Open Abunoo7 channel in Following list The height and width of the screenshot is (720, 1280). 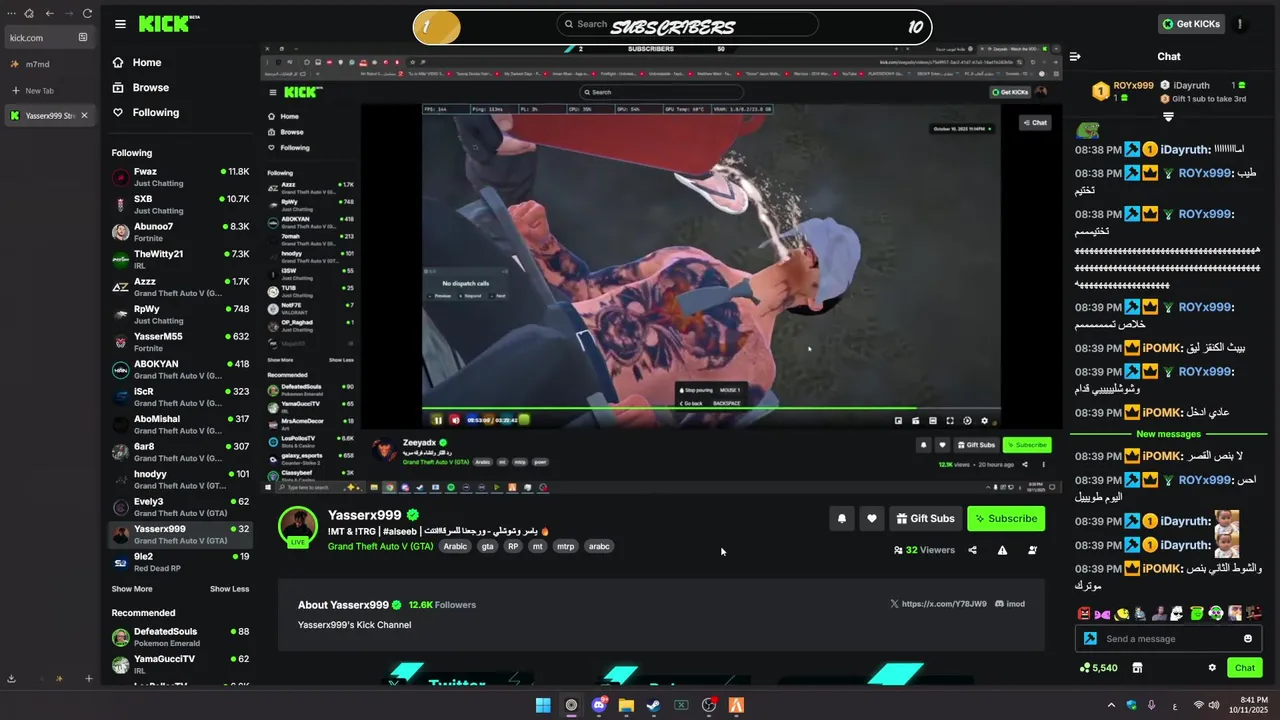click(x=180, y=232)
